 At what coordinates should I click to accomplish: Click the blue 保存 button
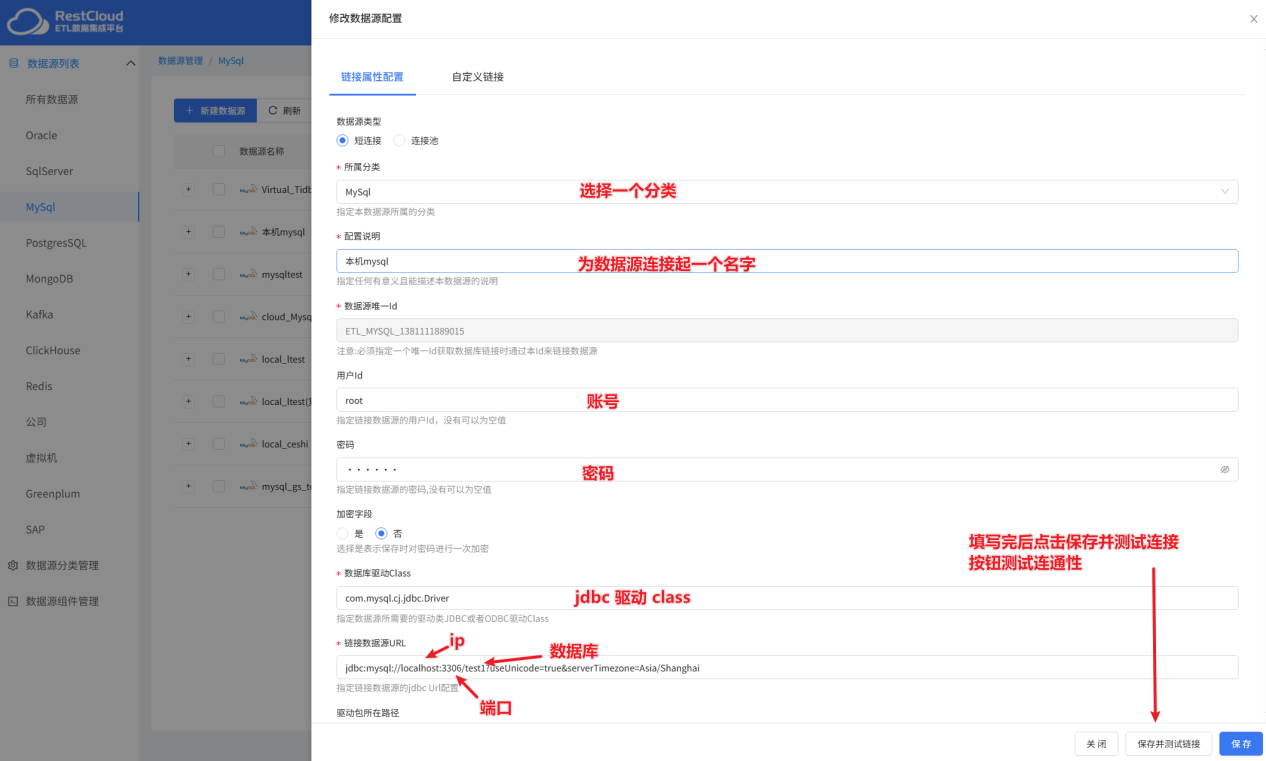tap(1241, 744)
